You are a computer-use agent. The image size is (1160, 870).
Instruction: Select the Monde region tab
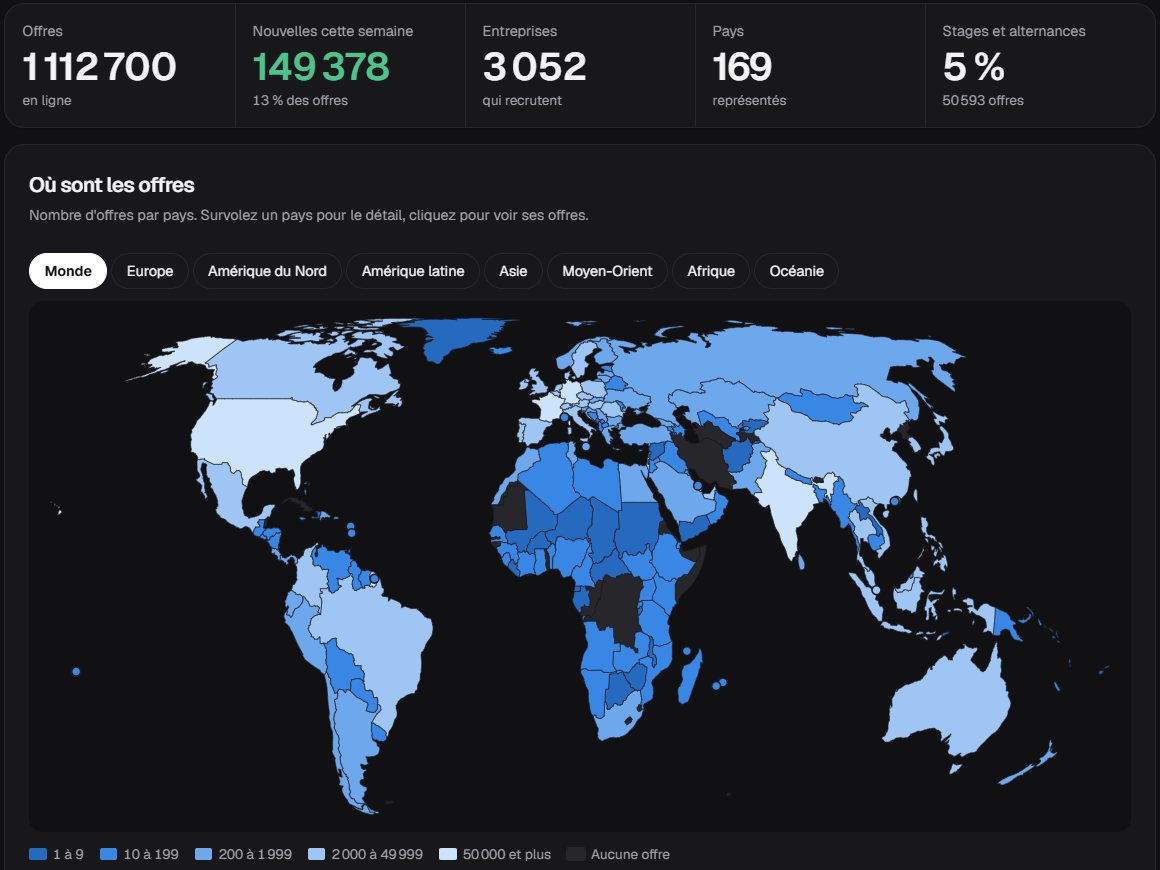(68, 271)
